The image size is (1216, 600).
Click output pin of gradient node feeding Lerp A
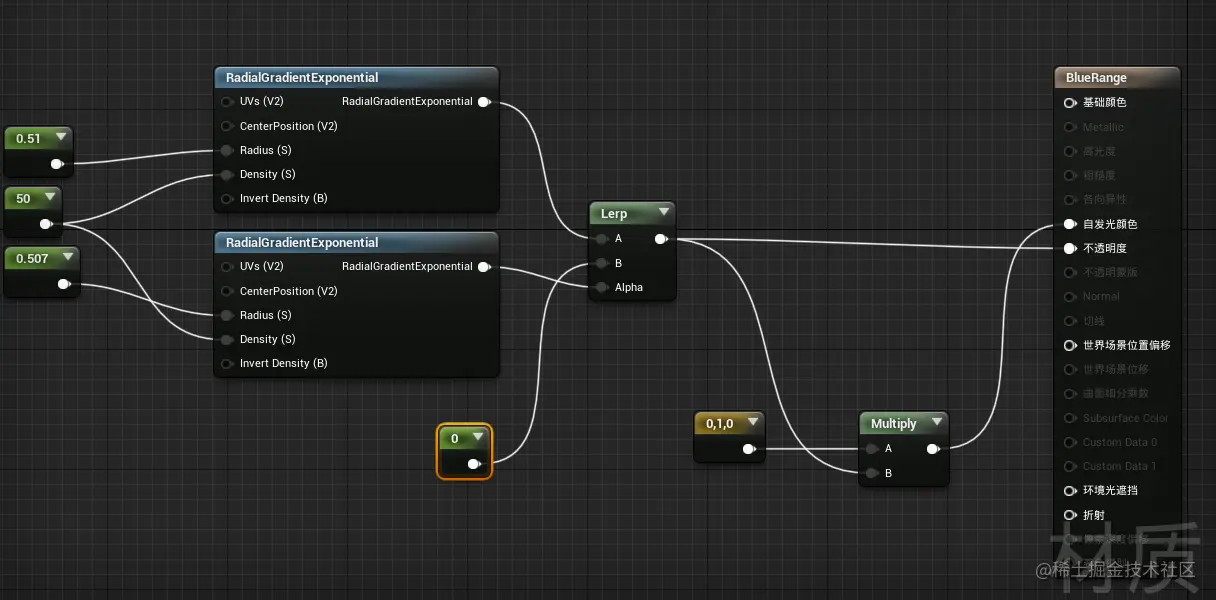click(x=484, y=102)
